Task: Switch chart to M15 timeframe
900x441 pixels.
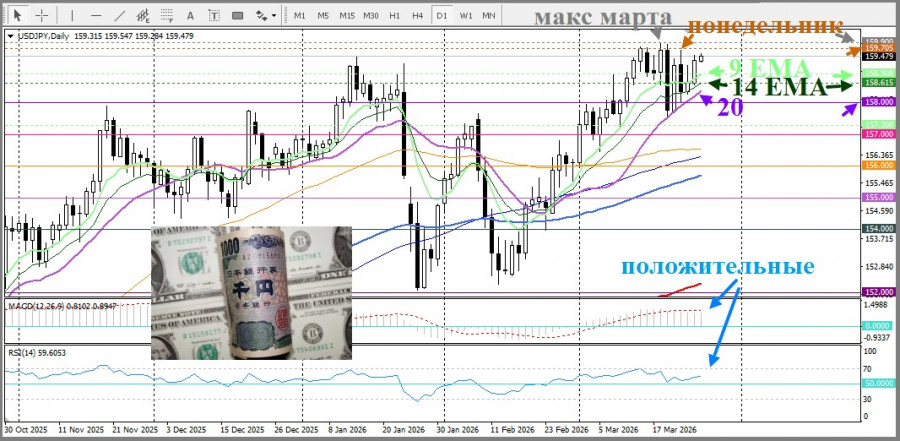Action: (347, 16)
